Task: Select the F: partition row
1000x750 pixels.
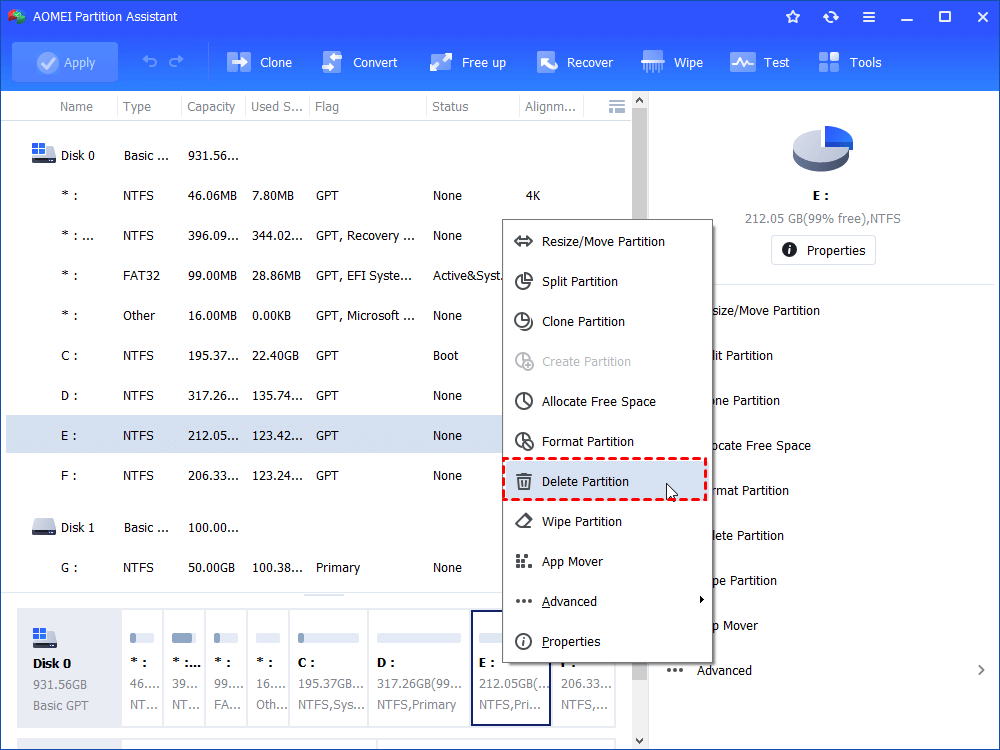Action: (255, 476)
